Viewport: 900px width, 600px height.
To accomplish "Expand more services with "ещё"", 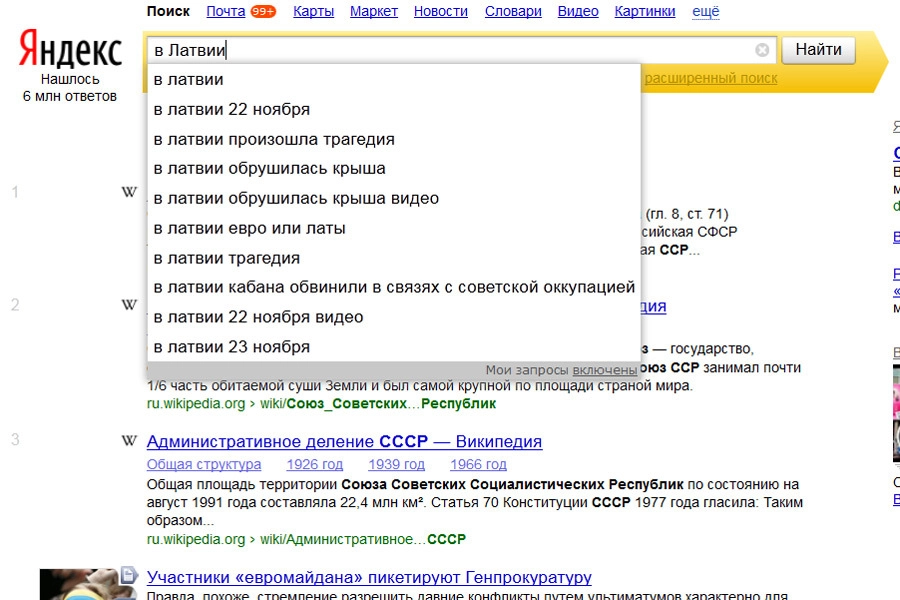I will click(x=706, y=12).
